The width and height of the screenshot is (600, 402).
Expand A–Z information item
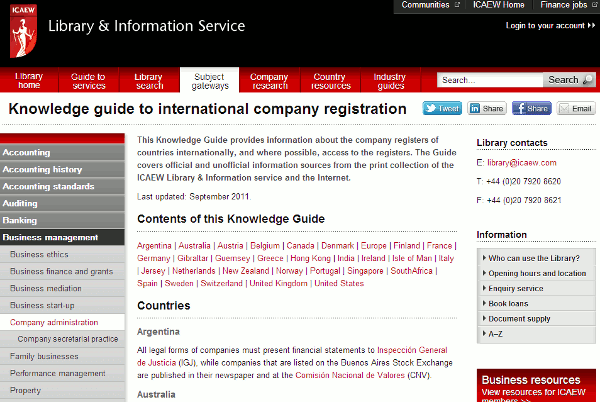tap(536, 334)
